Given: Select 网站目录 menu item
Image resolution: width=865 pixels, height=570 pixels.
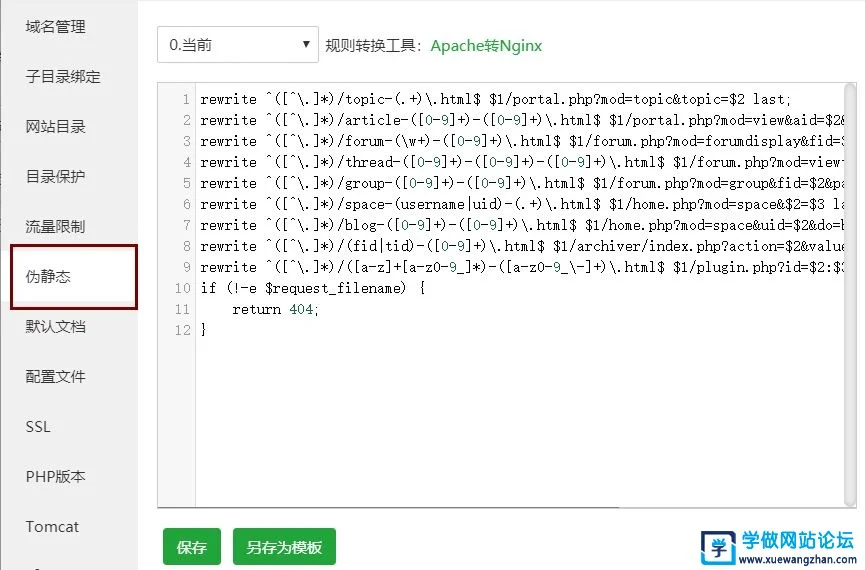Looking at the screenshot, I should point(55,126).
